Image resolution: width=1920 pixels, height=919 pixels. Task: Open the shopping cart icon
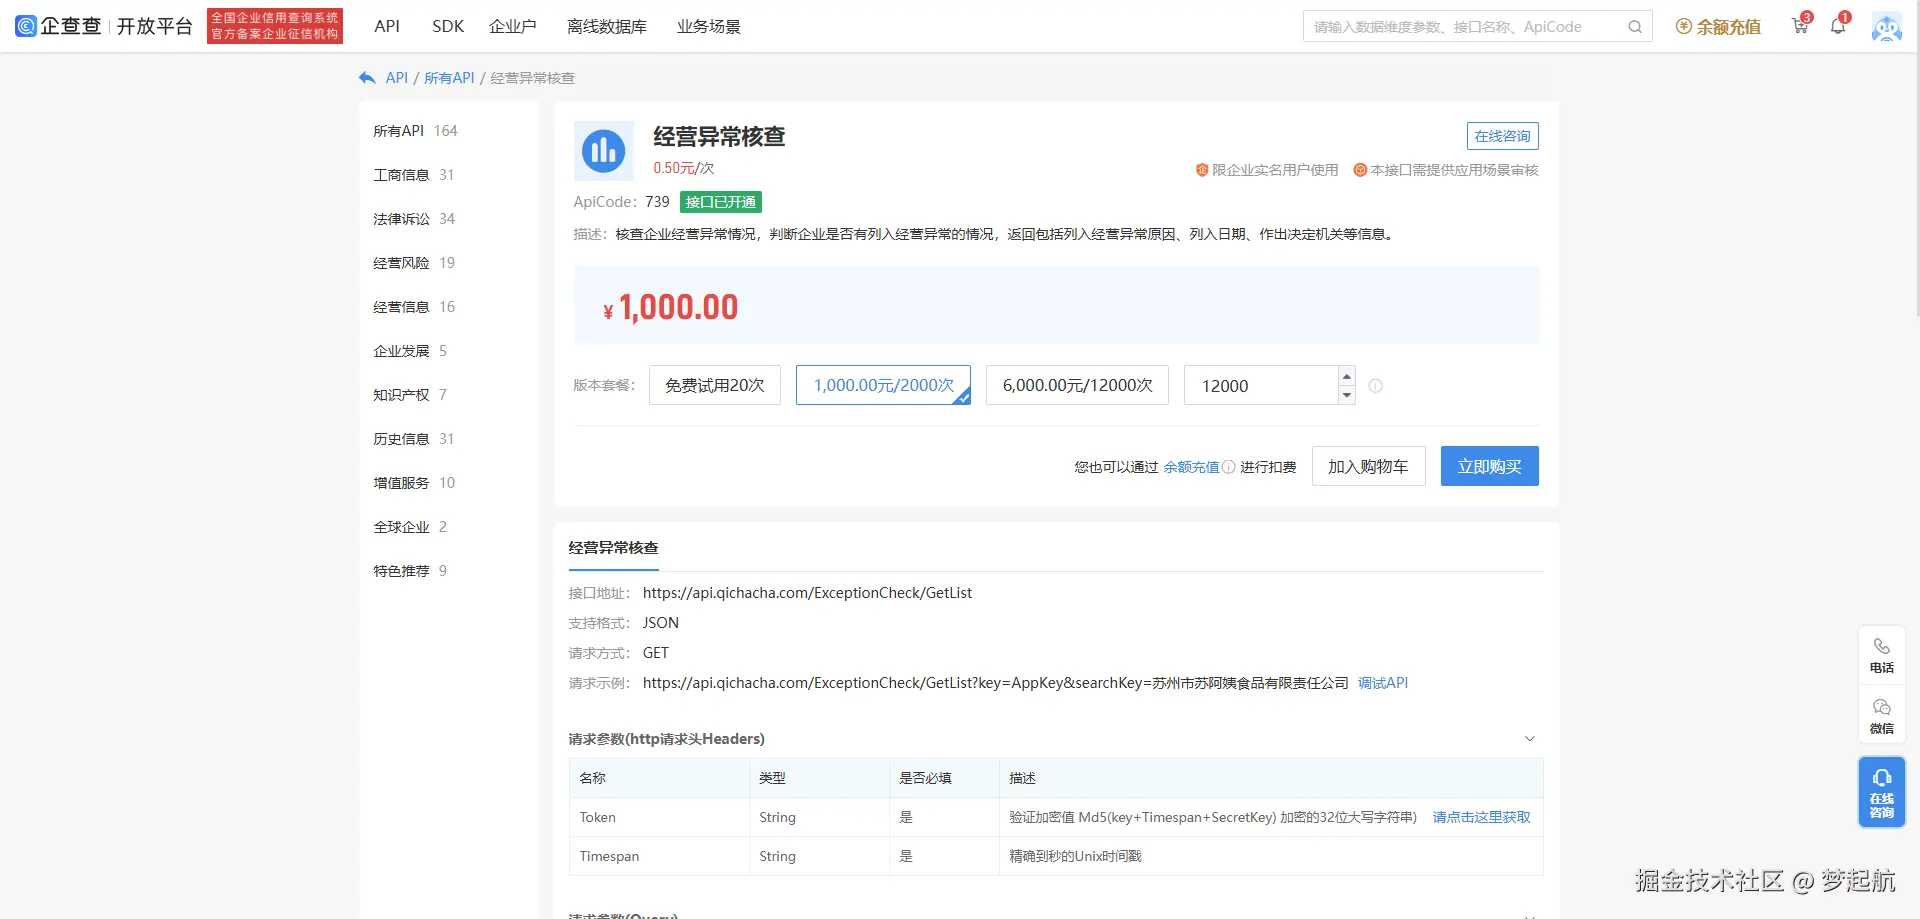pyautogui.click(x=1800, y=26)
